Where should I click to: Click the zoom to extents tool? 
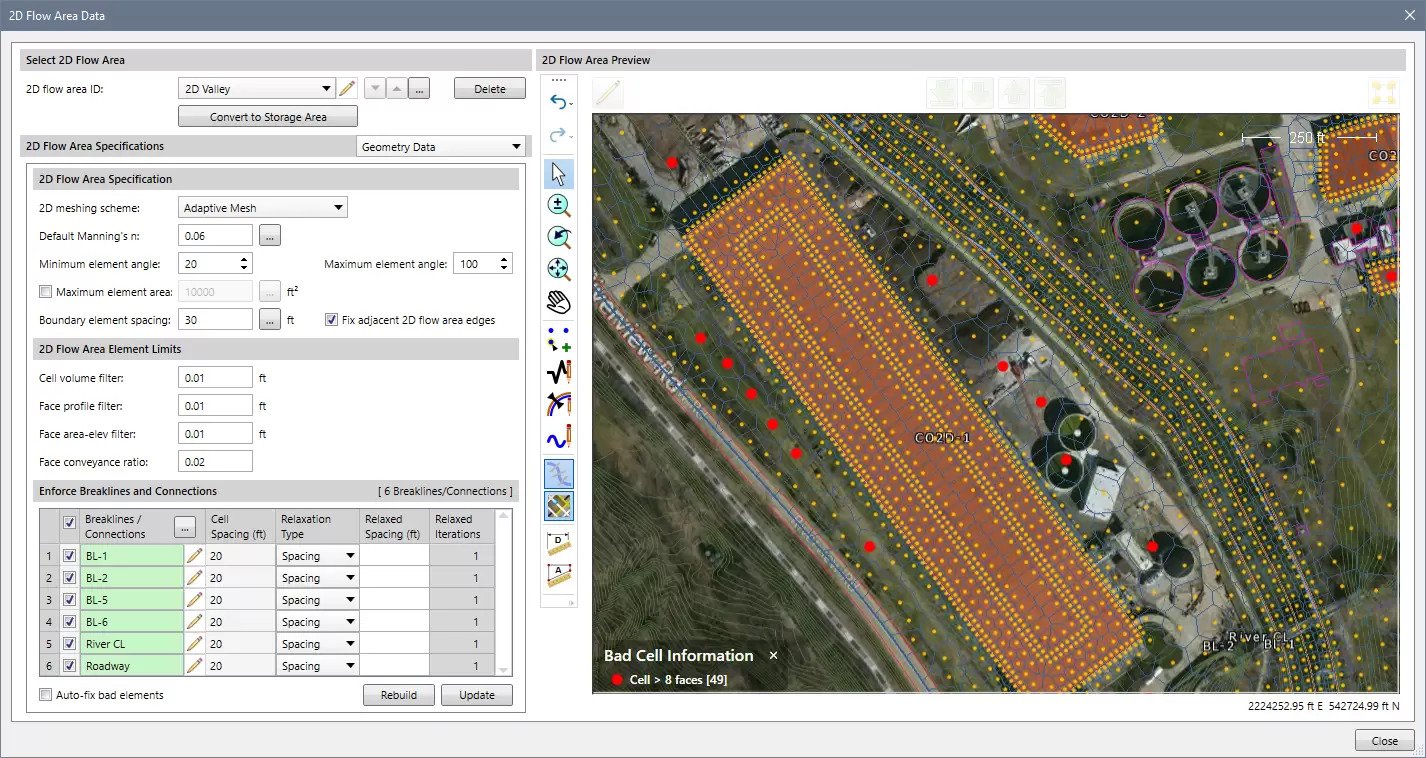pos(558,269)
